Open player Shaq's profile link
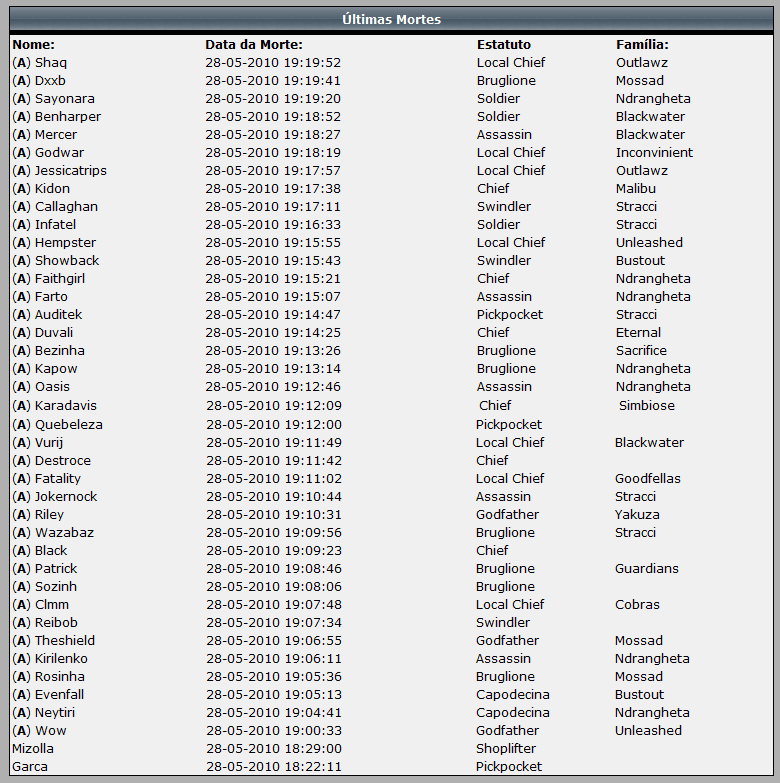This screenshot has height=783, width=780. pos(51,63)
